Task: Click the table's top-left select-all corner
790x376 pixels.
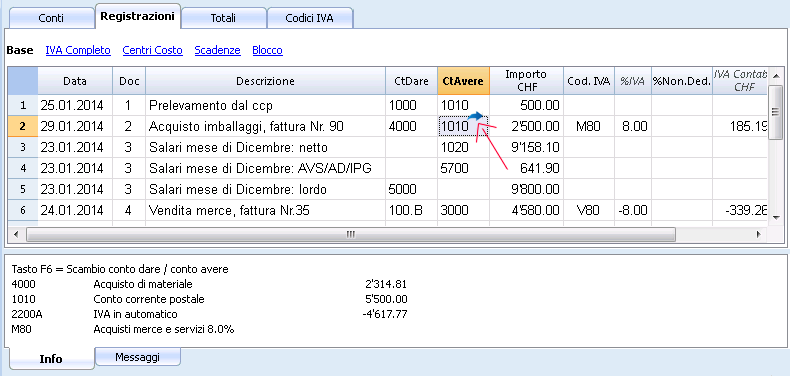Action: click(22, 81)
